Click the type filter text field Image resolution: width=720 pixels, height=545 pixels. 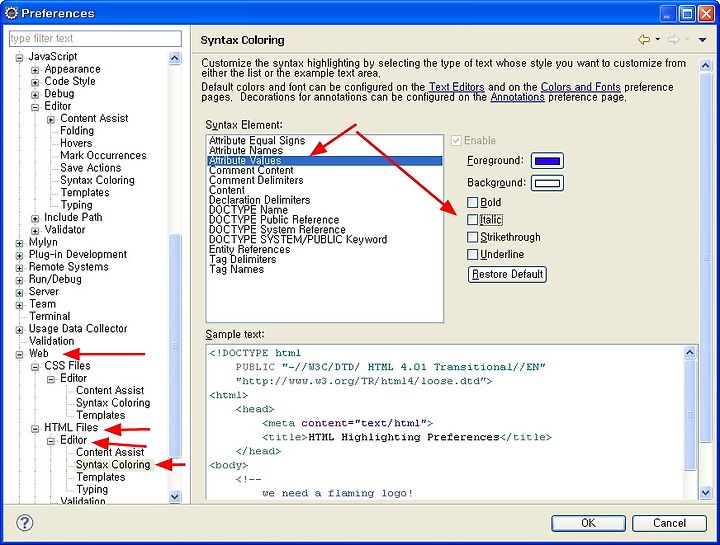(x=96, y=38)
